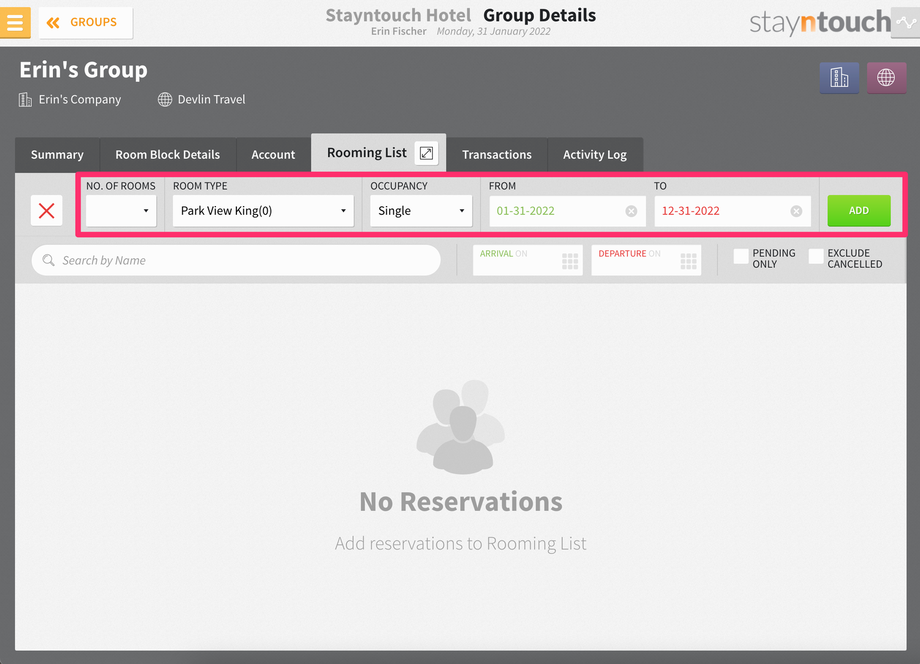The height and width of the screenshot is (664, 920).
Task: Click the activity graph icon beside logo
Action: (906, 22)
